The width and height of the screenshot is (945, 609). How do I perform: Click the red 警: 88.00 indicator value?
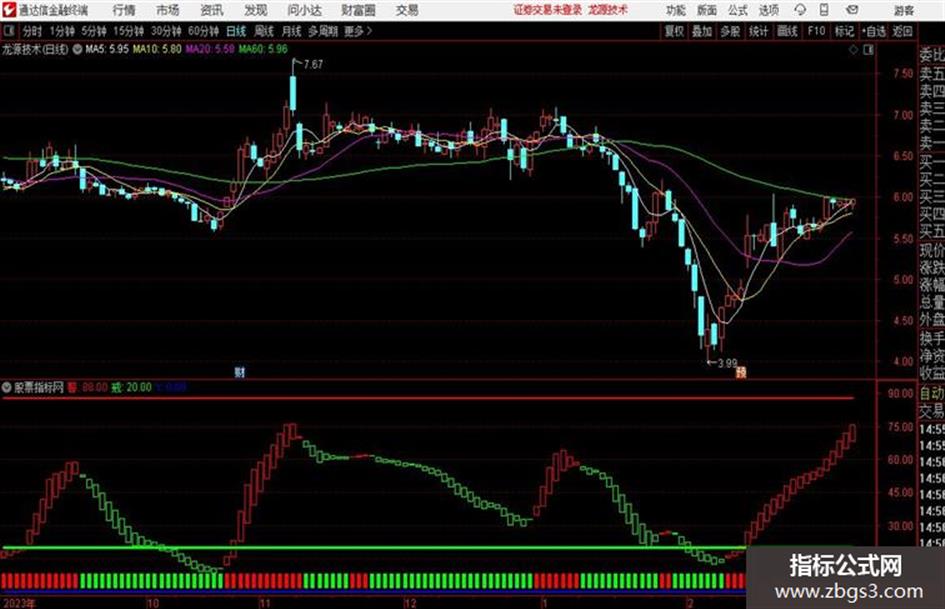(87, 387)
